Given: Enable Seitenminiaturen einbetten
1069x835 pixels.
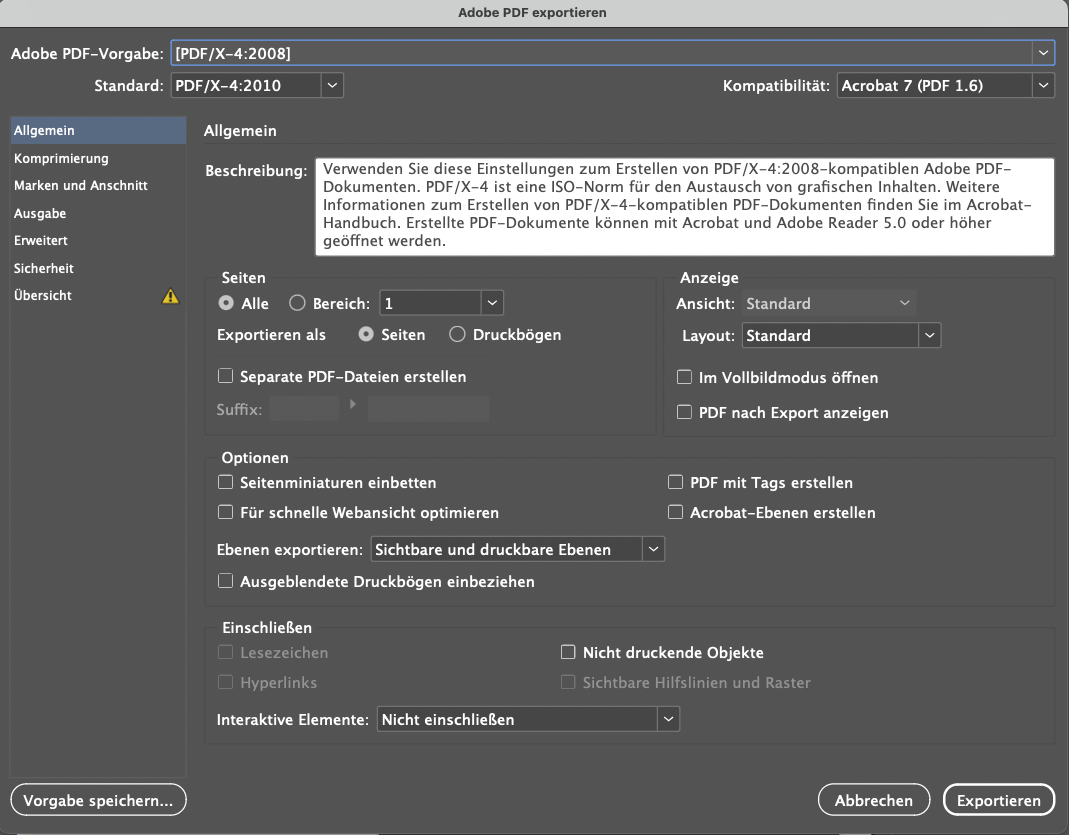Looking at the screenshot, I should (x=226, y=483).
